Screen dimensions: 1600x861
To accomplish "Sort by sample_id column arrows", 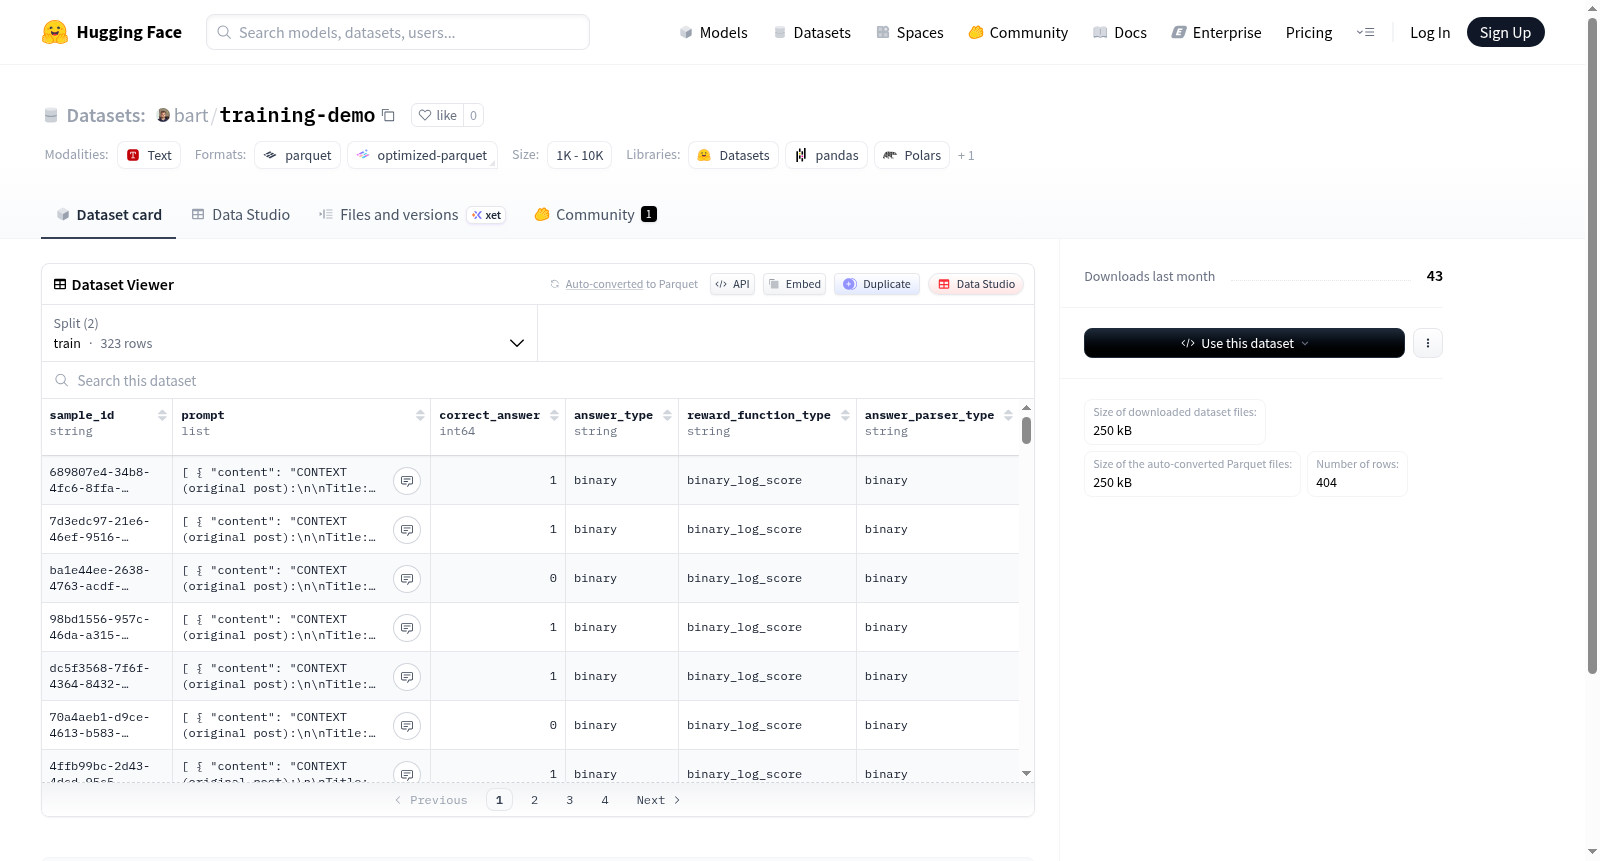I will click(162, 415).
